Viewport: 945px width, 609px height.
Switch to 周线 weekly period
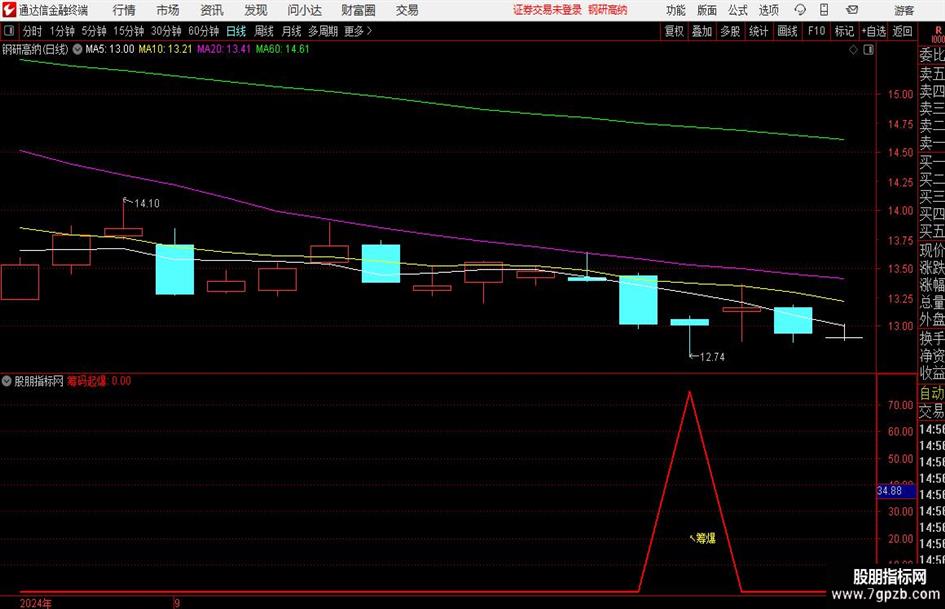(264, 31)
